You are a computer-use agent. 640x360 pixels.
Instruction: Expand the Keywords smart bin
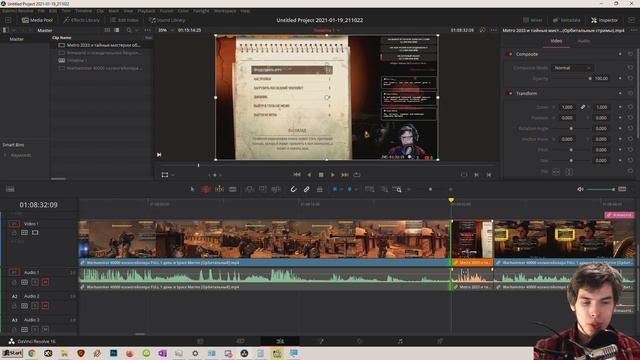pyautogui.click(x=5, y=156)
